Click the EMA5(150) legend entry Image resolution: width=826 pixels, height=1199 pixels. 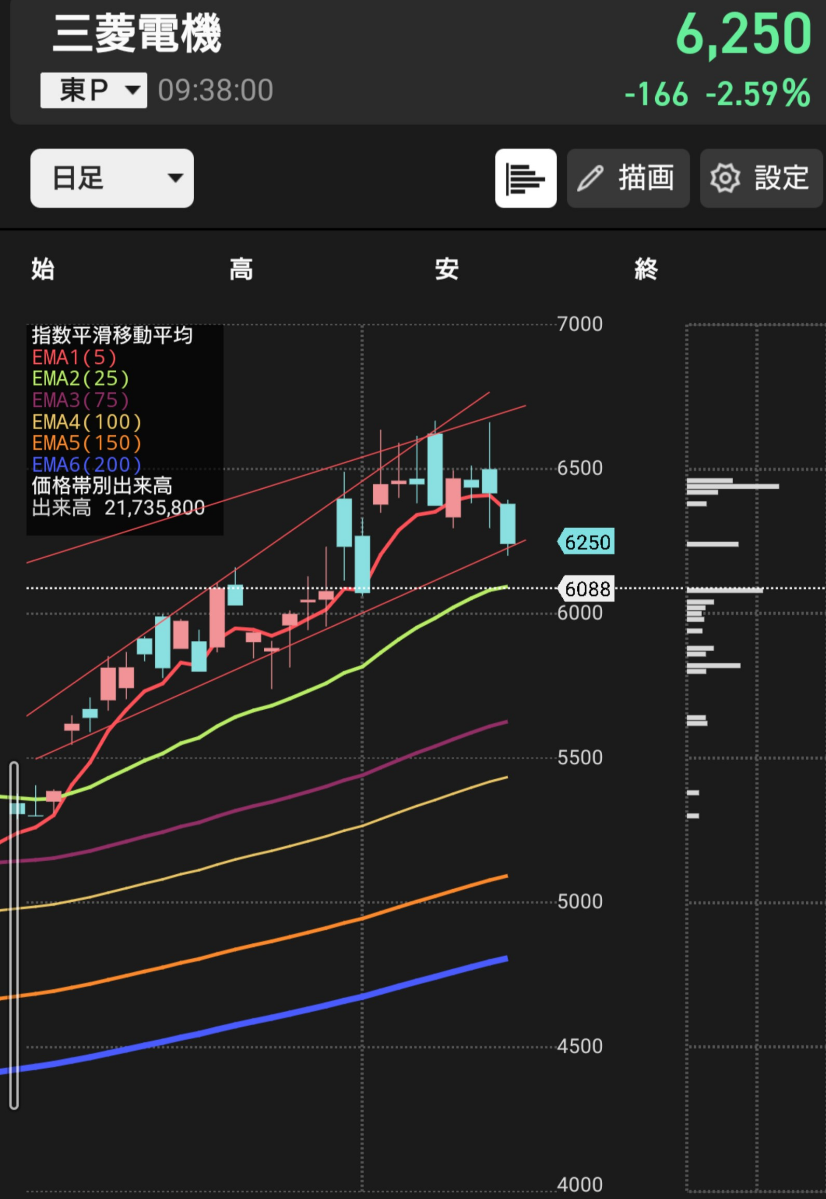pos(86,443)
